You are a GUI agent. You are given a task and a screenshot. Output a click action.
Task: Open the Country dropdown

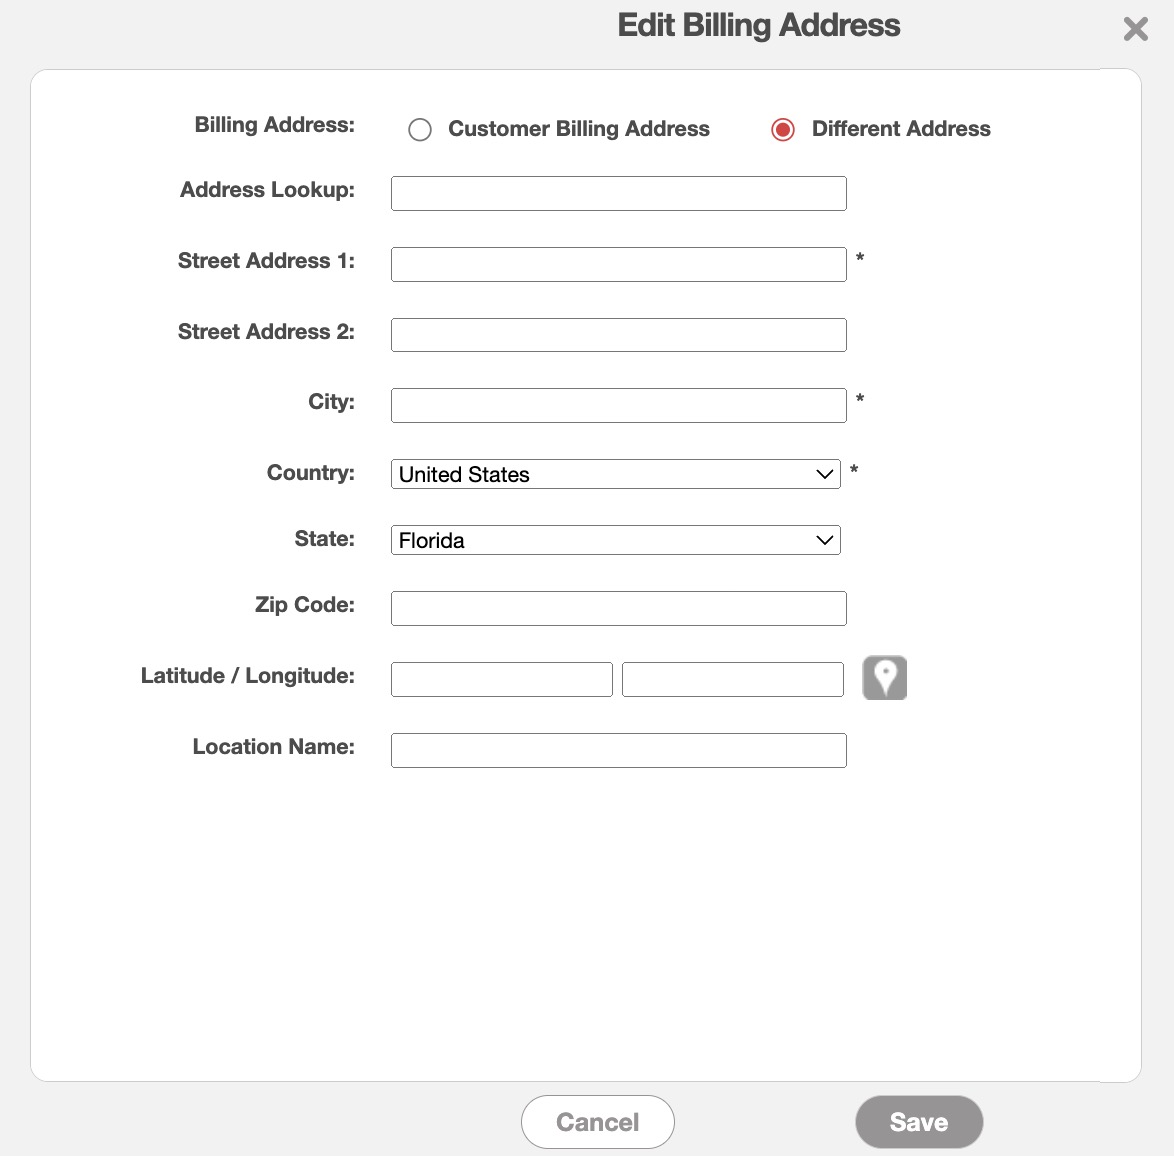pos(614,474)
